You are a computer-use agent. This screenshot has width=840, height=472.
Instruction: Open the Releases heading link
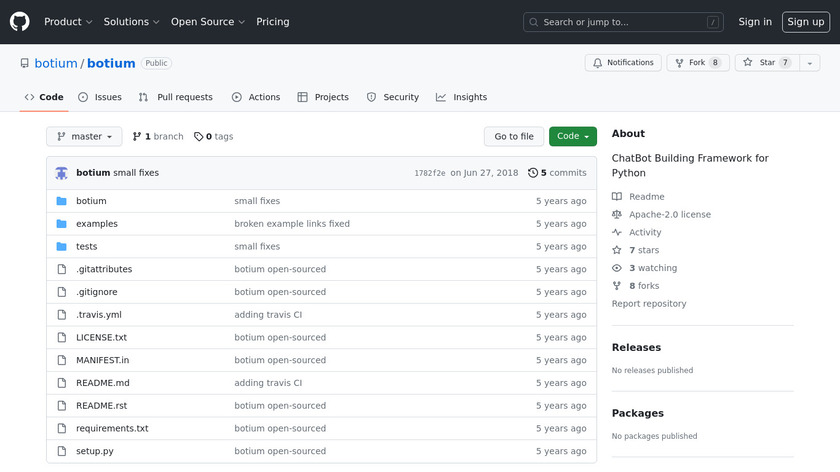[636, 348]
